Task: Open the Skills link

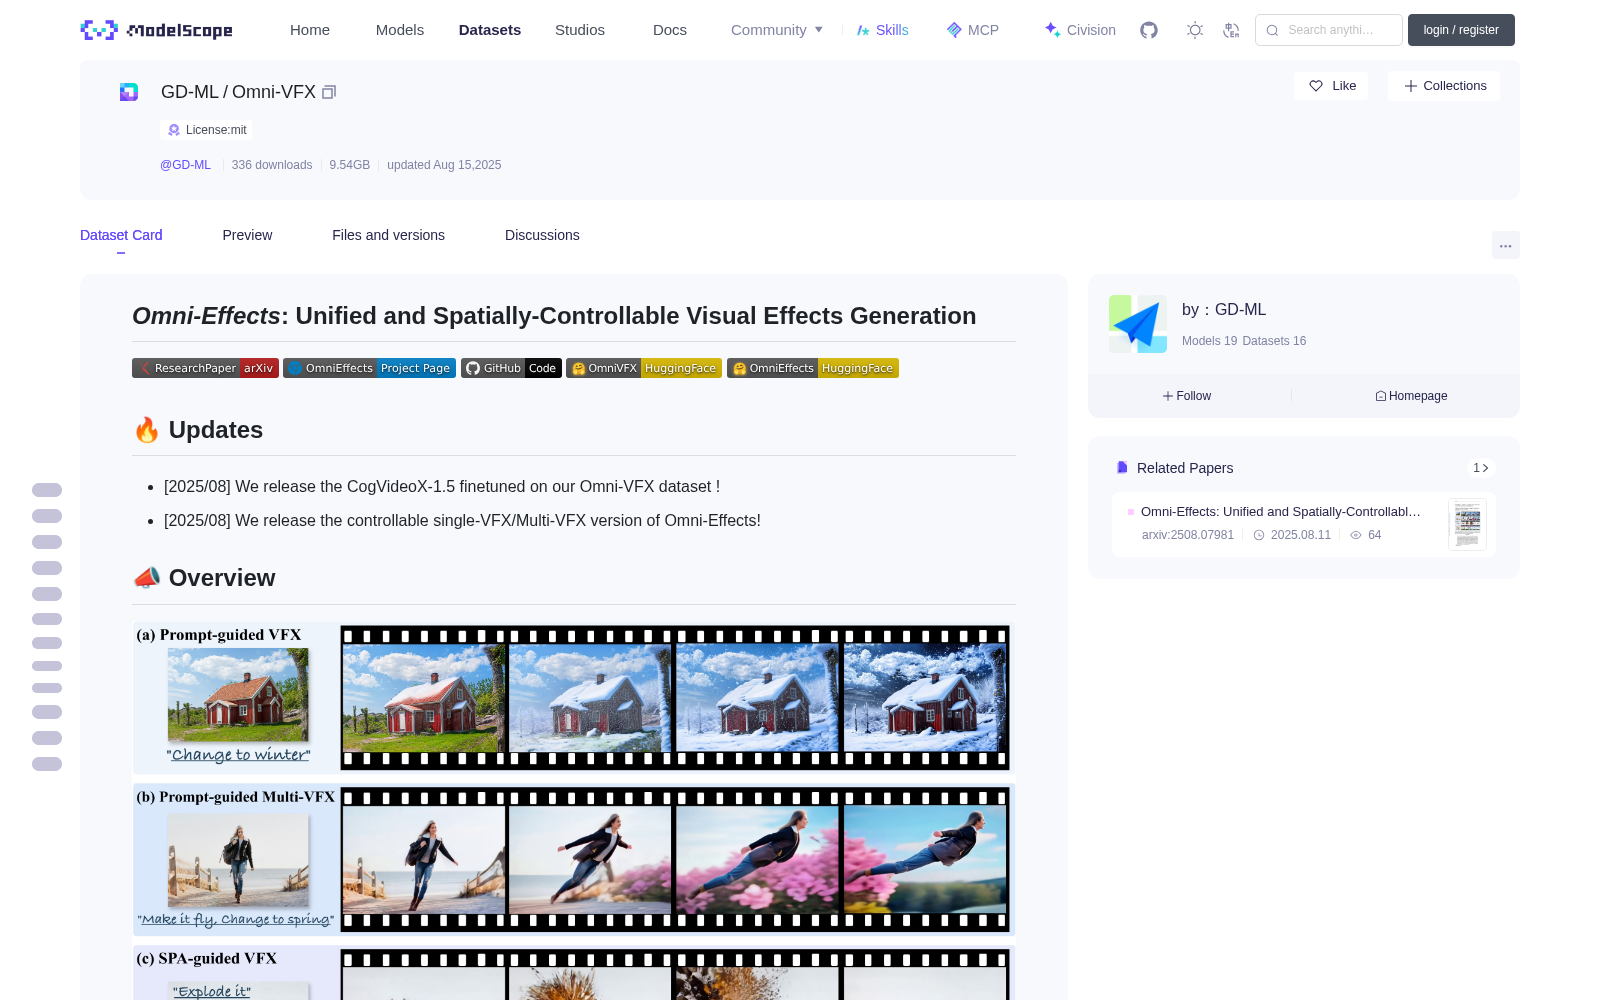Action: pos(882,30)
